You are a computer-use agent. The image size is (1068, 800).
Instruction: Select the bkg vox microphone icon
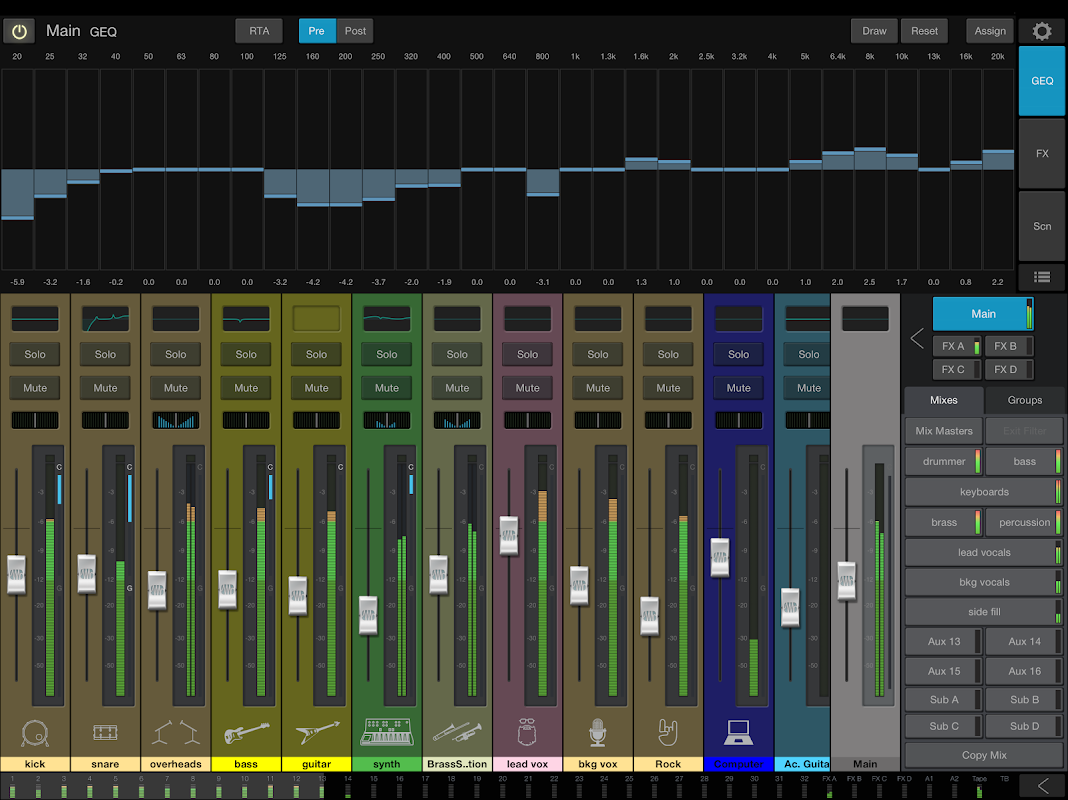(x=598, y=732)
